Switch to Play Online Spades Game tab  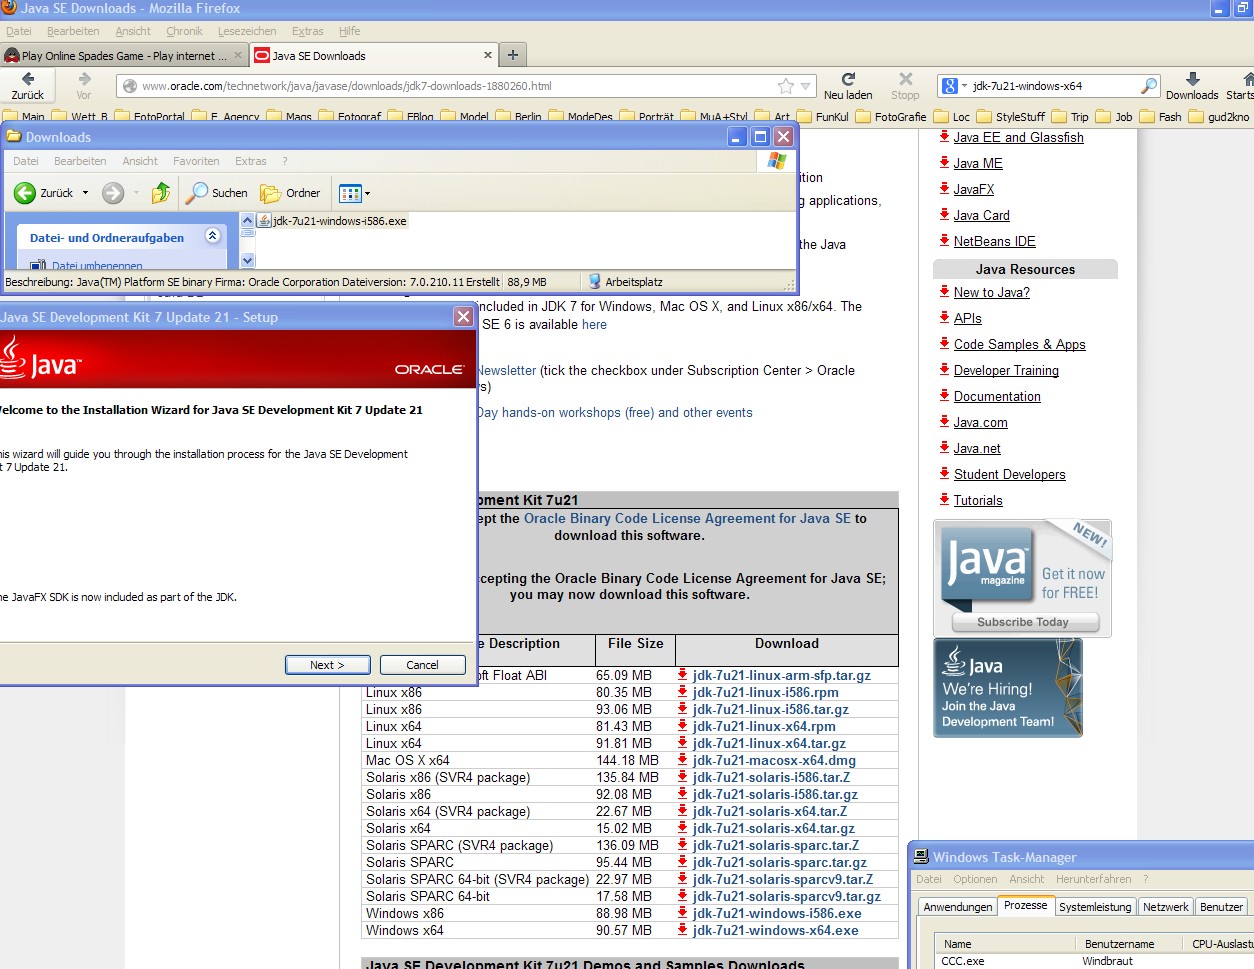[x=124, y=55]
